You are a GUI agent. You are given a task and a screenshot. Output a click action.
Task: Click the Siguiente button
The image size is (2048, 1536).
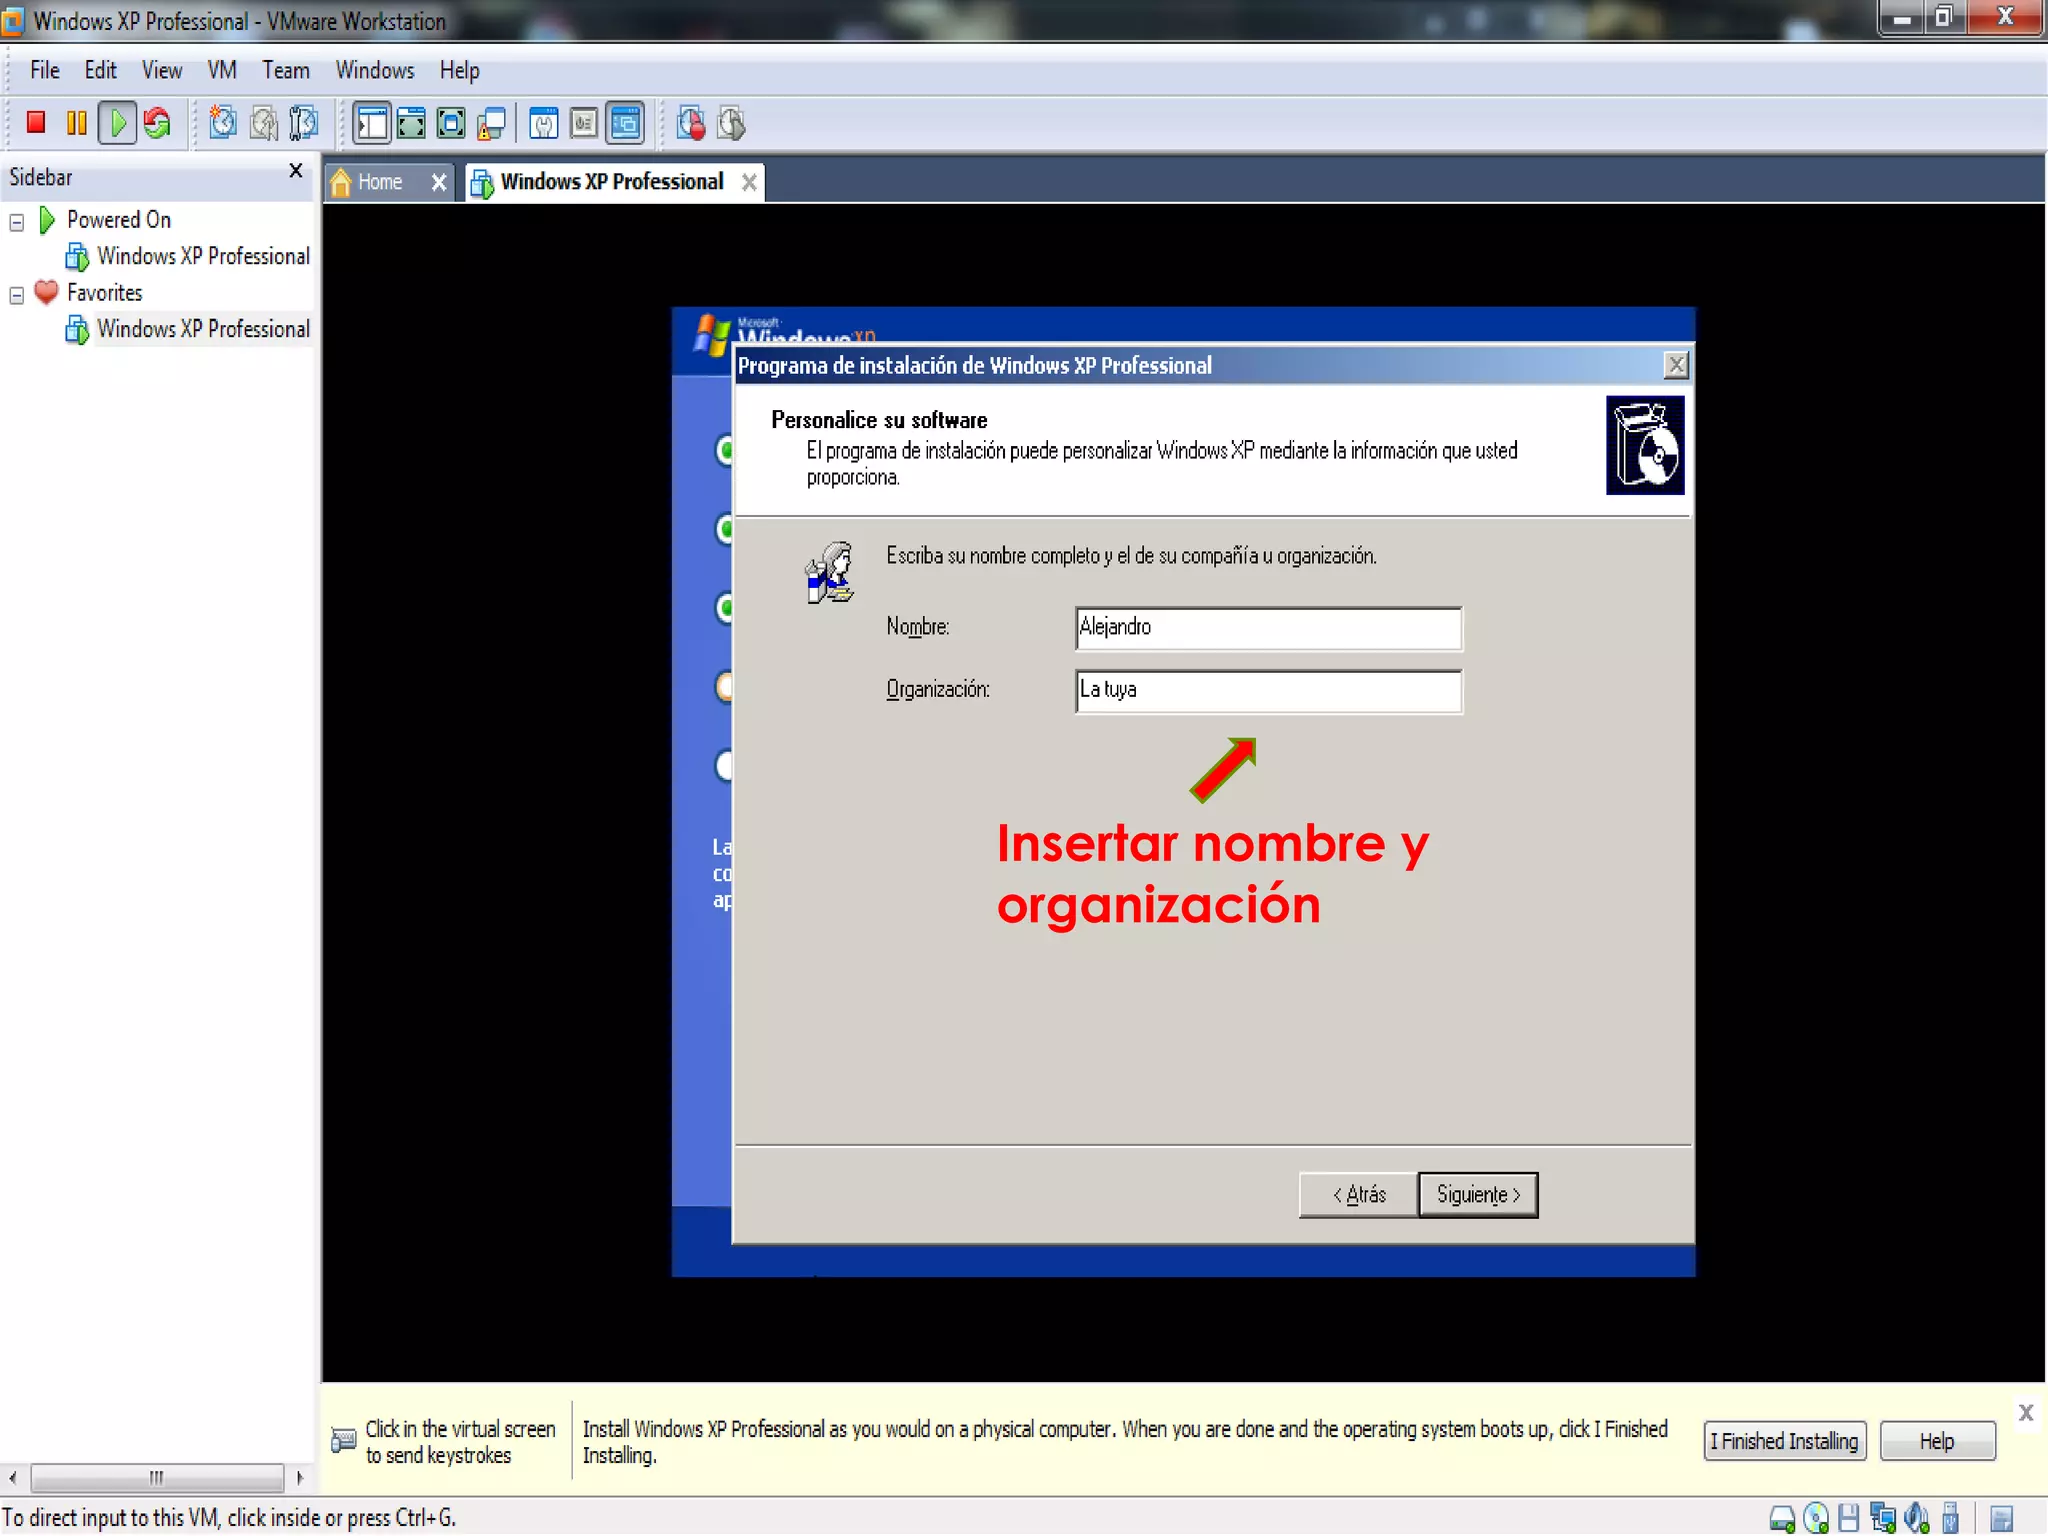pyautogui.click(x=1478, y=1195)
